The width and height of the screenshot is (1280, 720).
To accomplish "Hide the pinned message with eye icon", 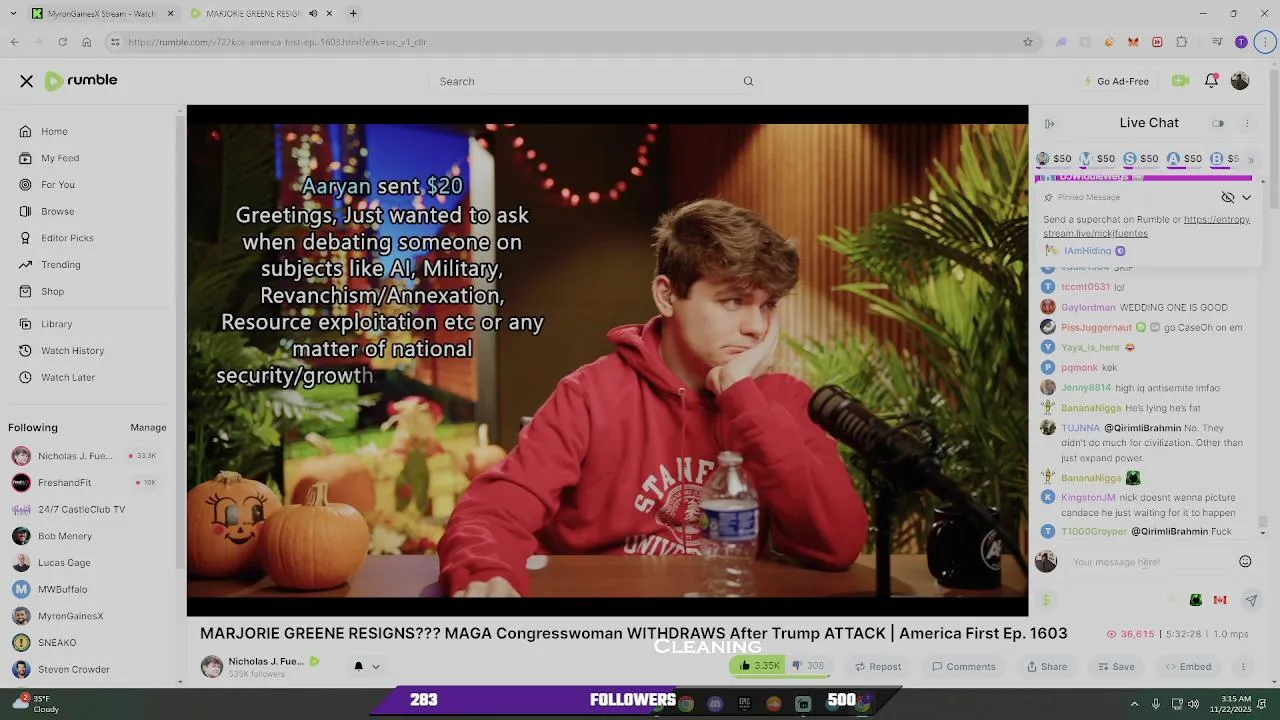I will [1228, 197].
